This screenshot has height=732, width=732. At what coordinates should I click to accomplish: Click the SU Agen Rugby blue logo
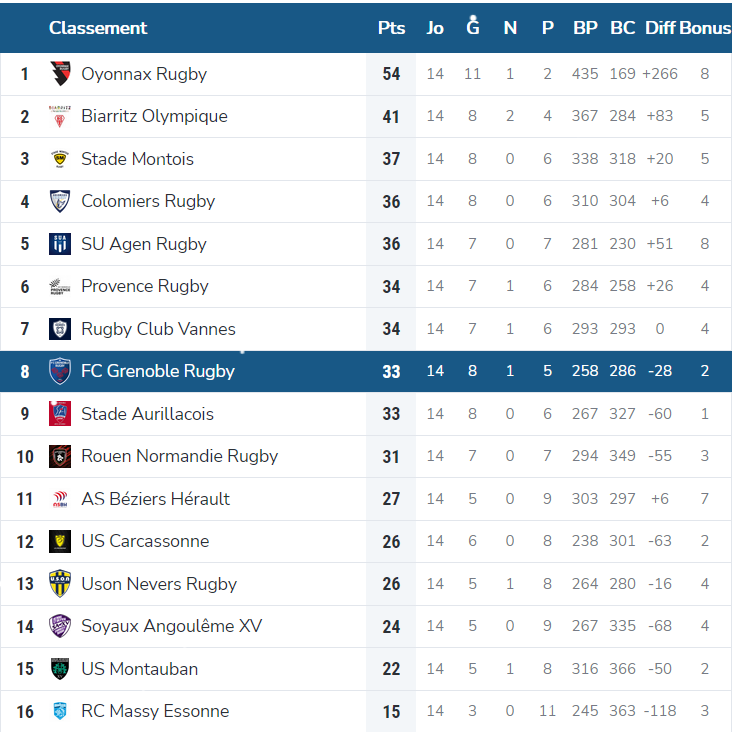point(60,244)
